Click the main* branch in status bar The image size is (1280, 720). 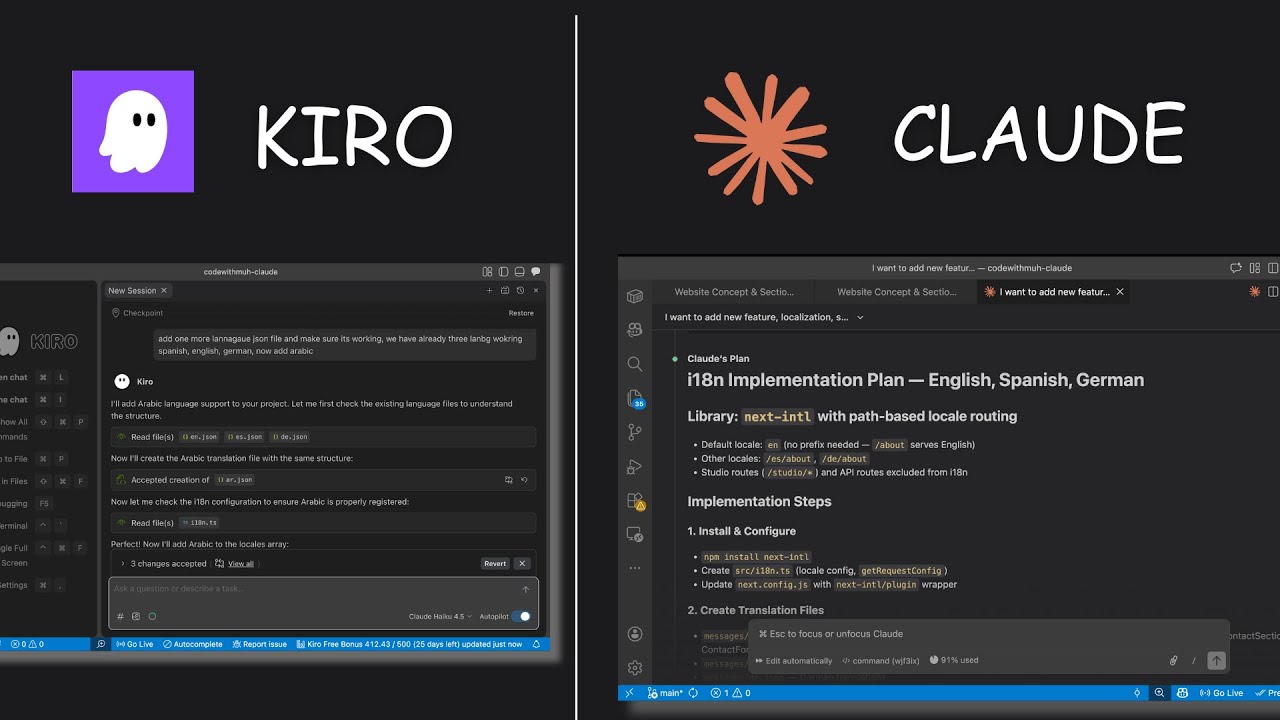point(665,692)
